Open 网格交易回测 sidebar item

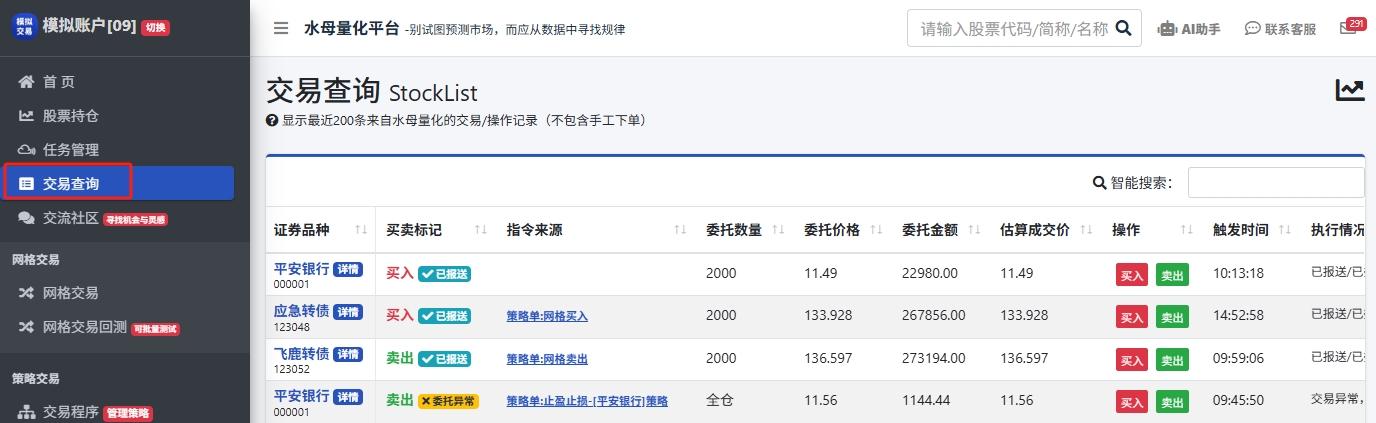[x=84, y=327]
